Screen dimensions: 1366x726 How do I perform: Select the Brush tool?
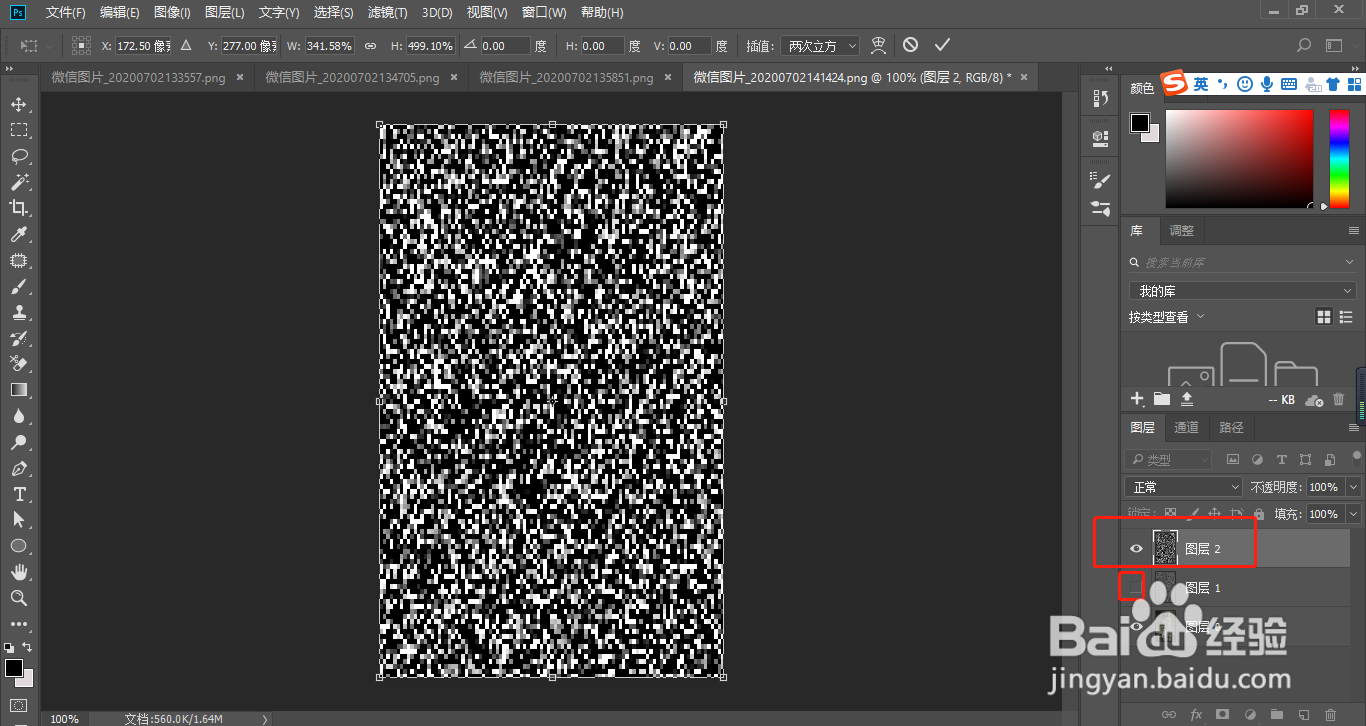18,286
